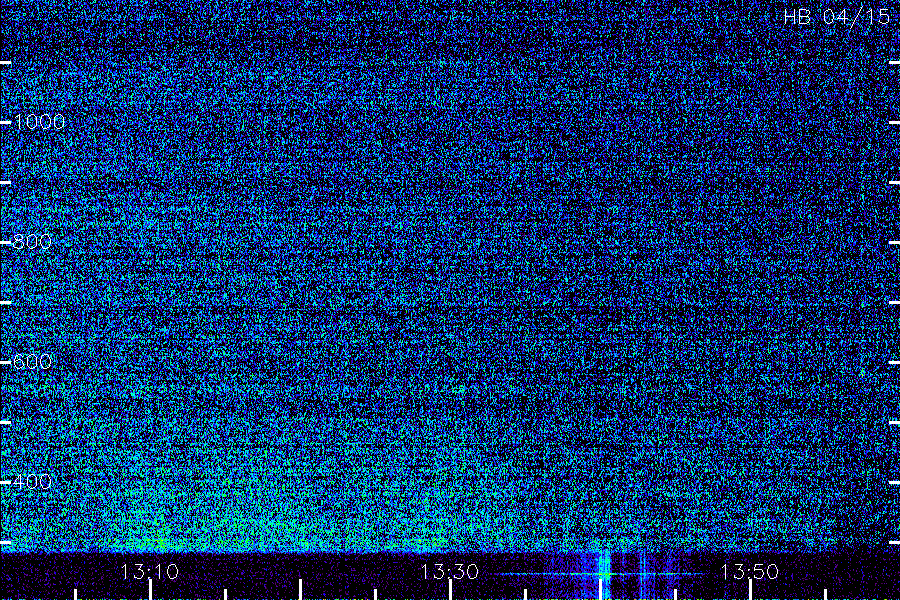Click the 400 frequency axis label
This screenshot has height=600, width=900.
click(32, 482)
